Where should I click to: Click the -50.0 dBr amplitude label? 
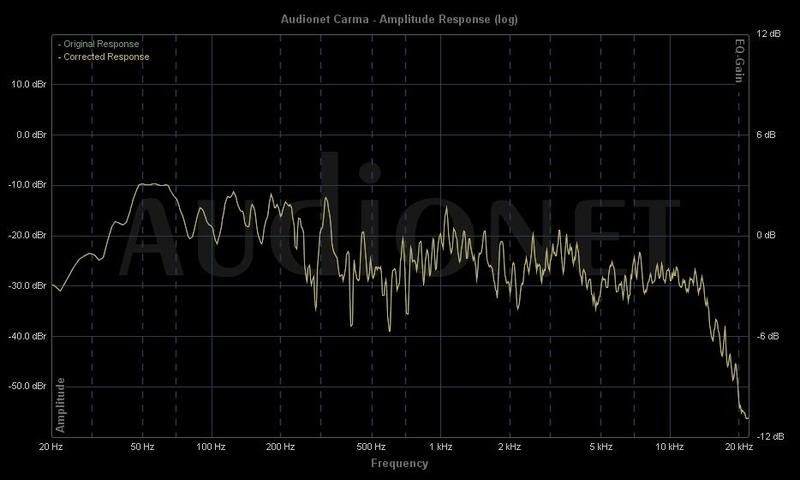(23, 386)
